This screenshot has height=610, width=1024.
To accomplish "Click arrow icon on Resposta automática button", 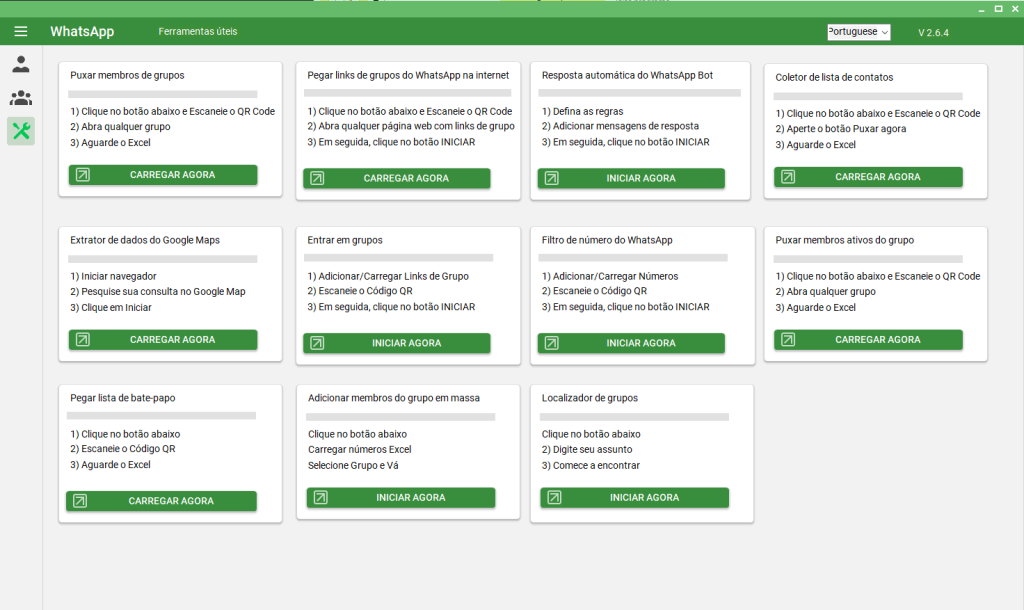I will [552, 178].
